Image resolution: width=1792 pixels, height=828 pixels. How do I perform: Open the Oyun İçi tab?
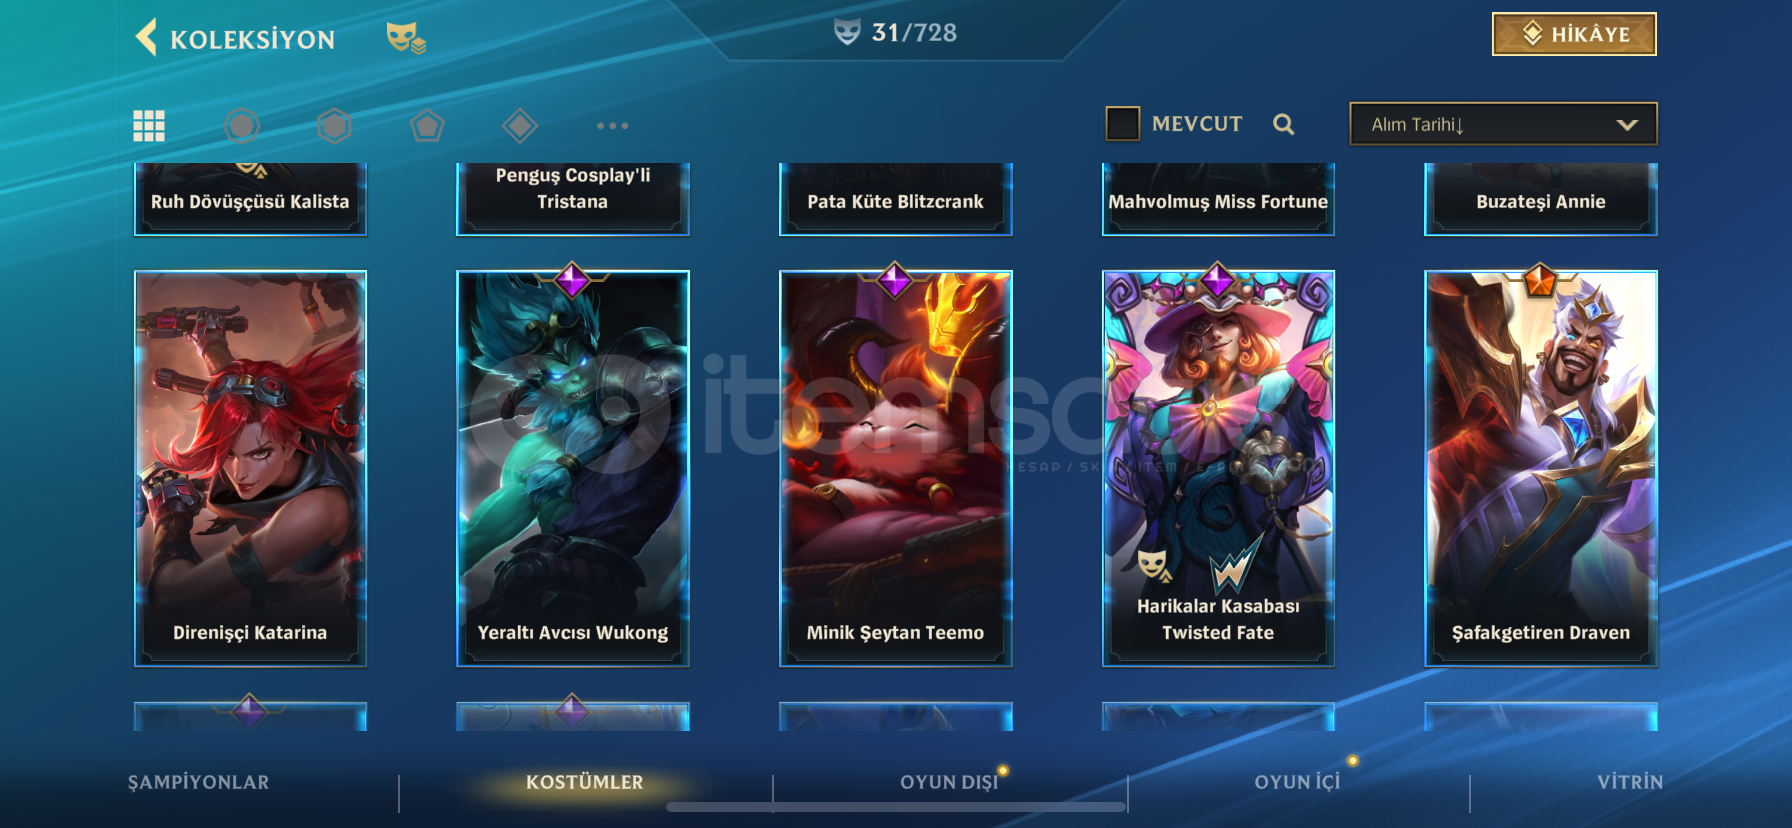coord(1297,782)
